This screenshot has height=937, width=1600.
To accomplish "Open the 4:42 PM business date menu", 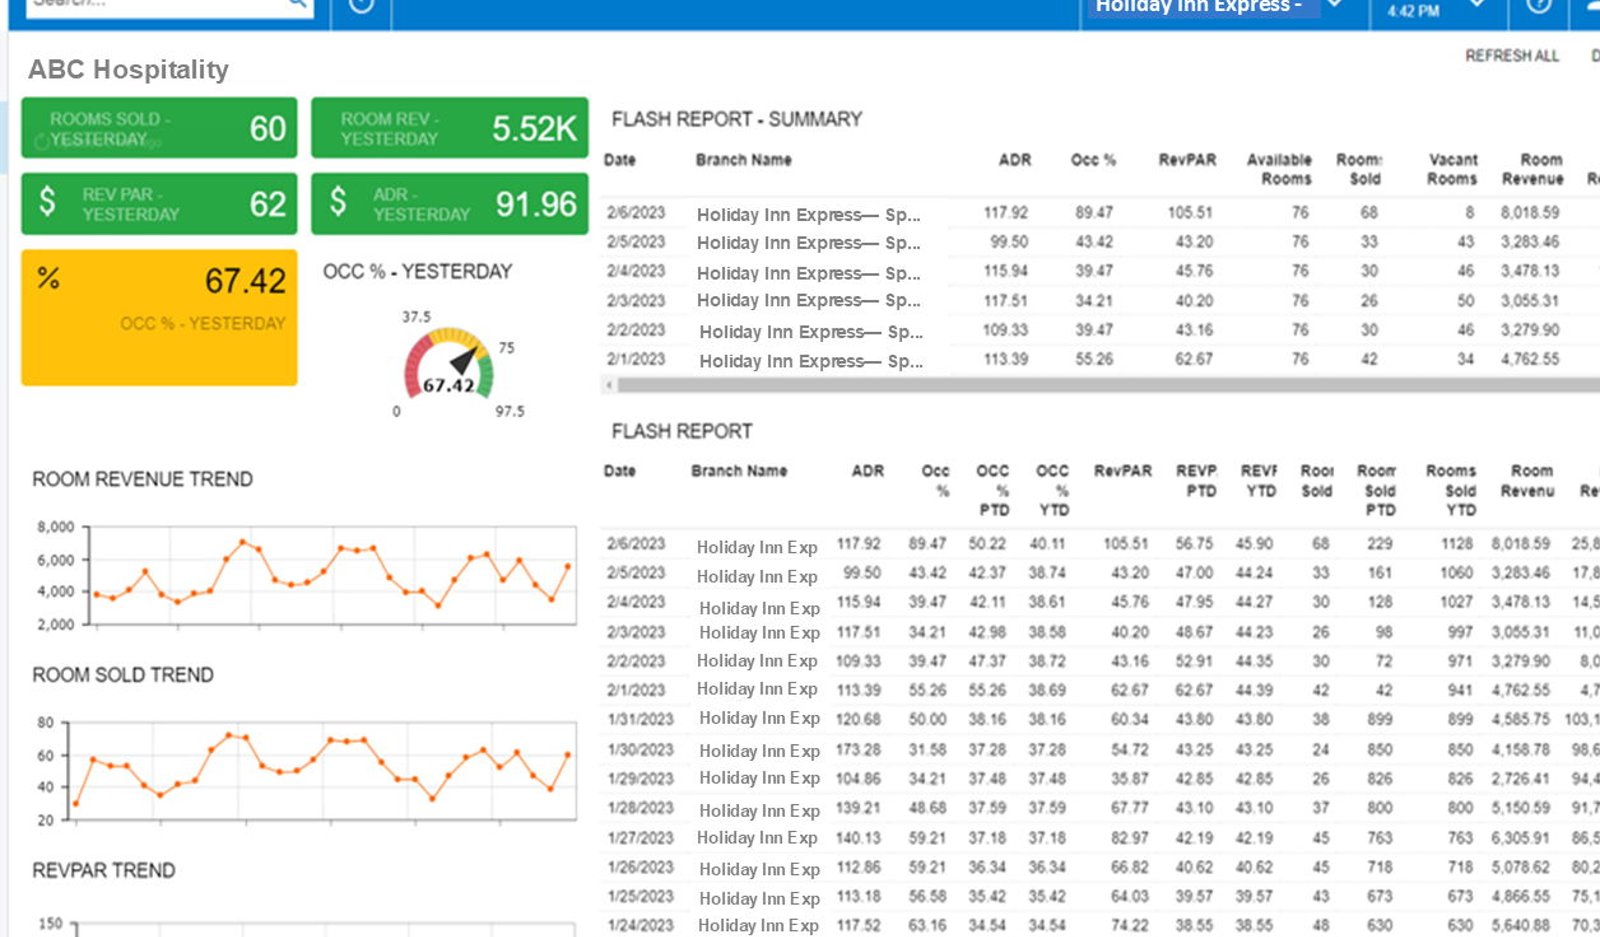I will point(1436,10).
